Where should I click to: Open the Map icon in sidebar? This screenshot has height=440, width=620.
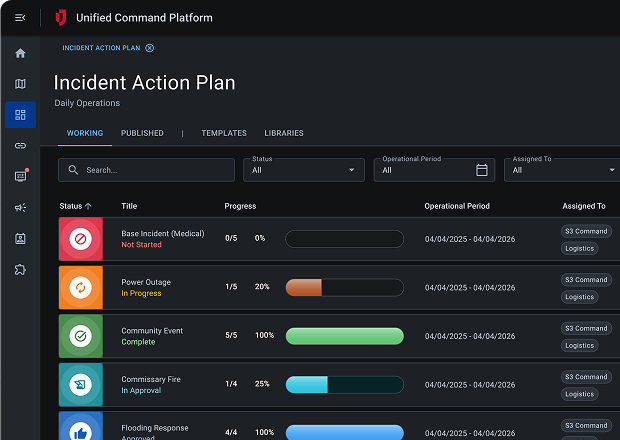pos(20,84)
